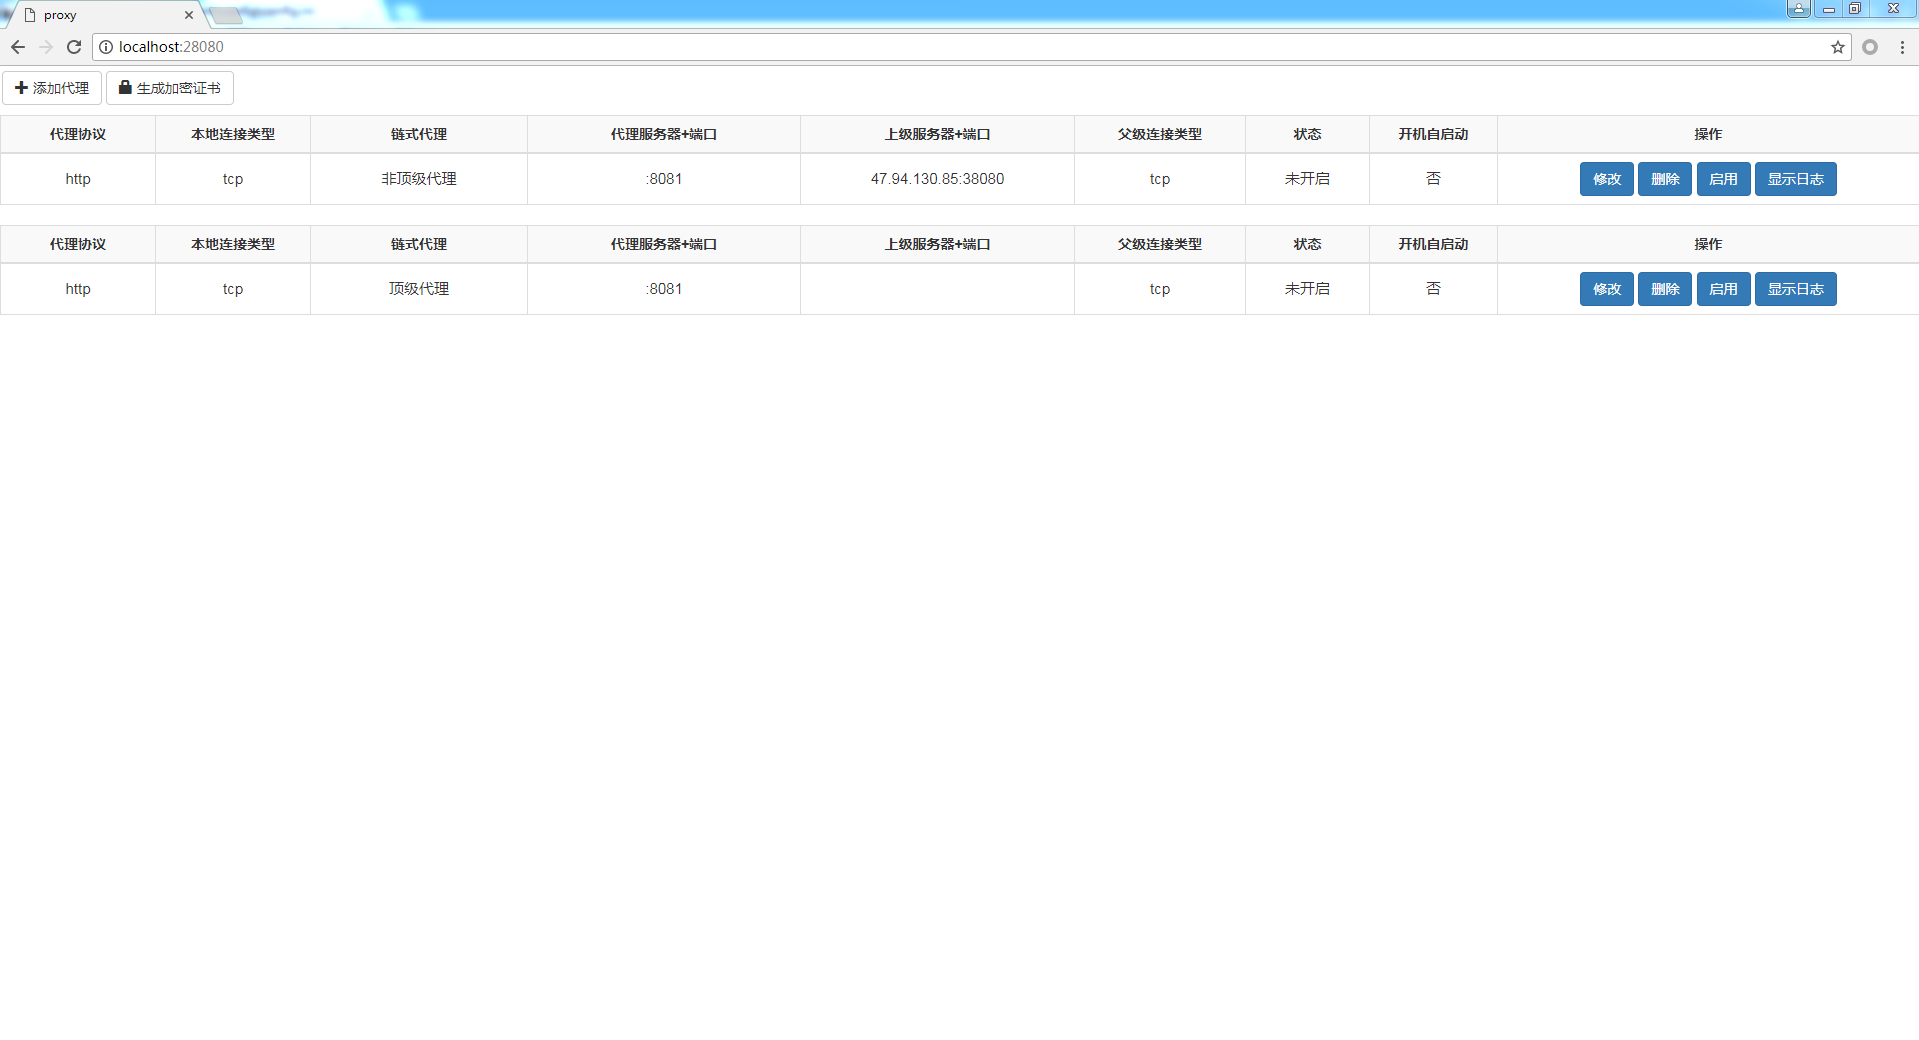
Task: Open a new browser tab
Action: coord(226,15)
